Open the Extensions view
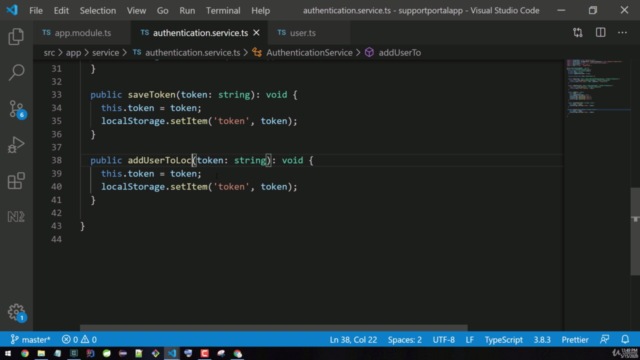The height and width of the screenshot is (360, 640). coord(16,180)
